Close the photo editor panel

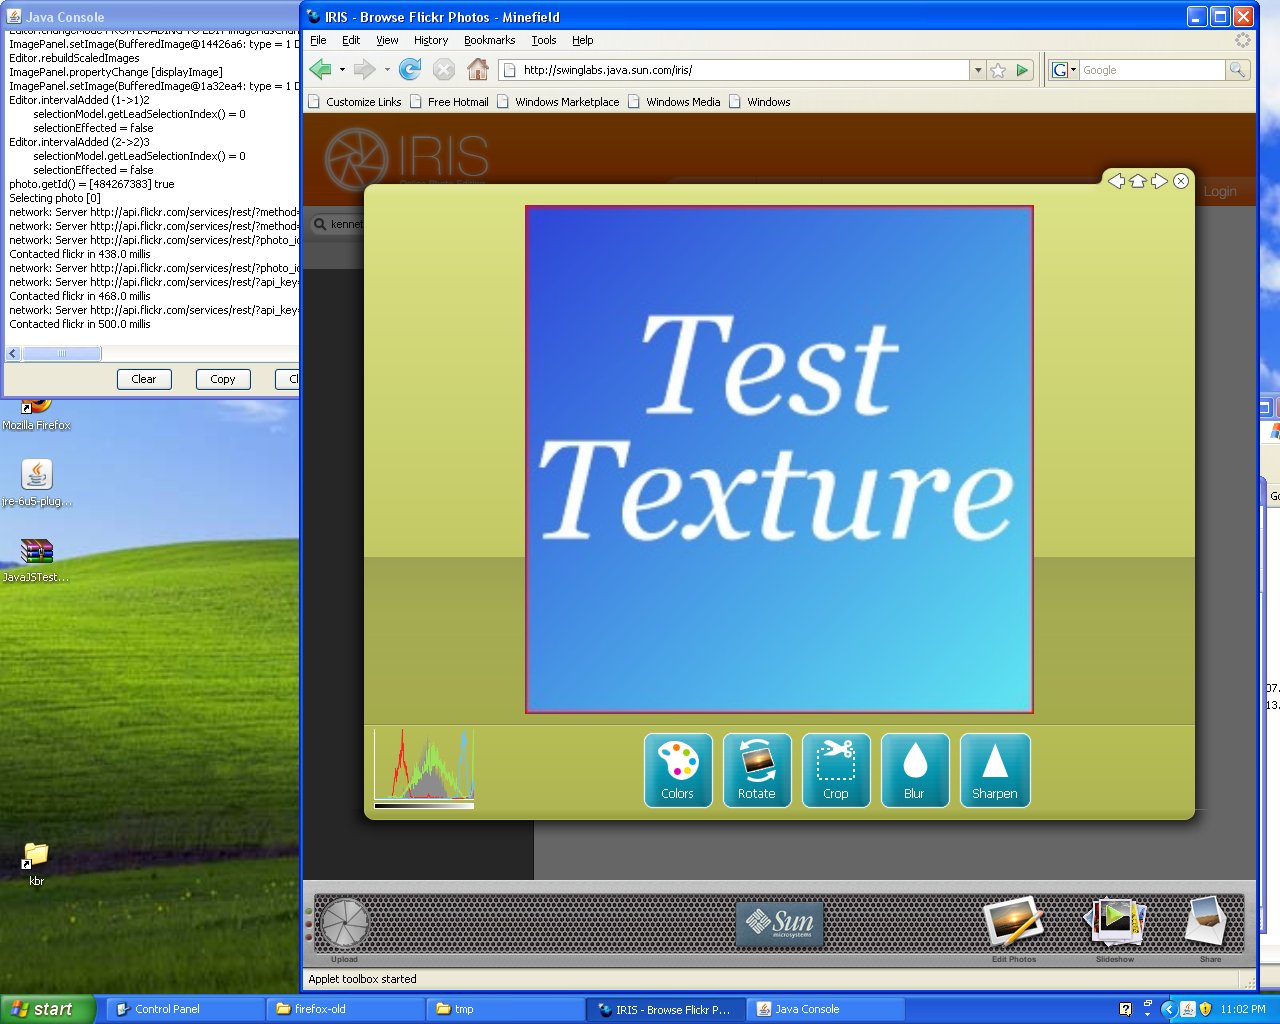tap(1181, 181)
